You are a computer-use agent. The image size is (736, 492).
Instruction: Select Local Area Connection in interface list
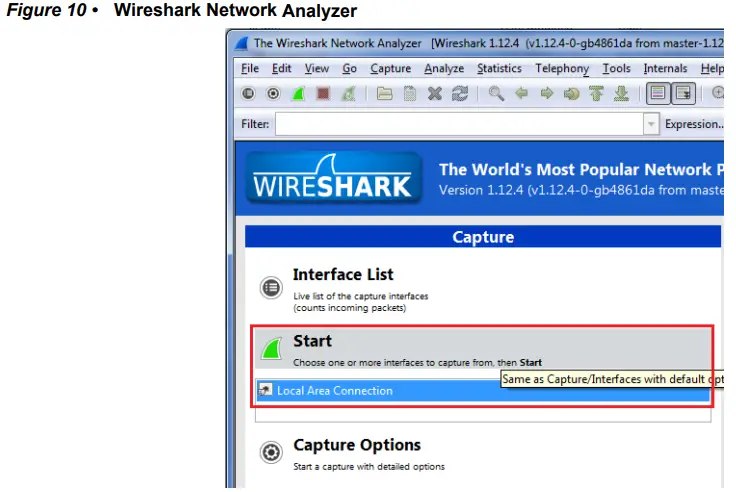tap(483, 391)
